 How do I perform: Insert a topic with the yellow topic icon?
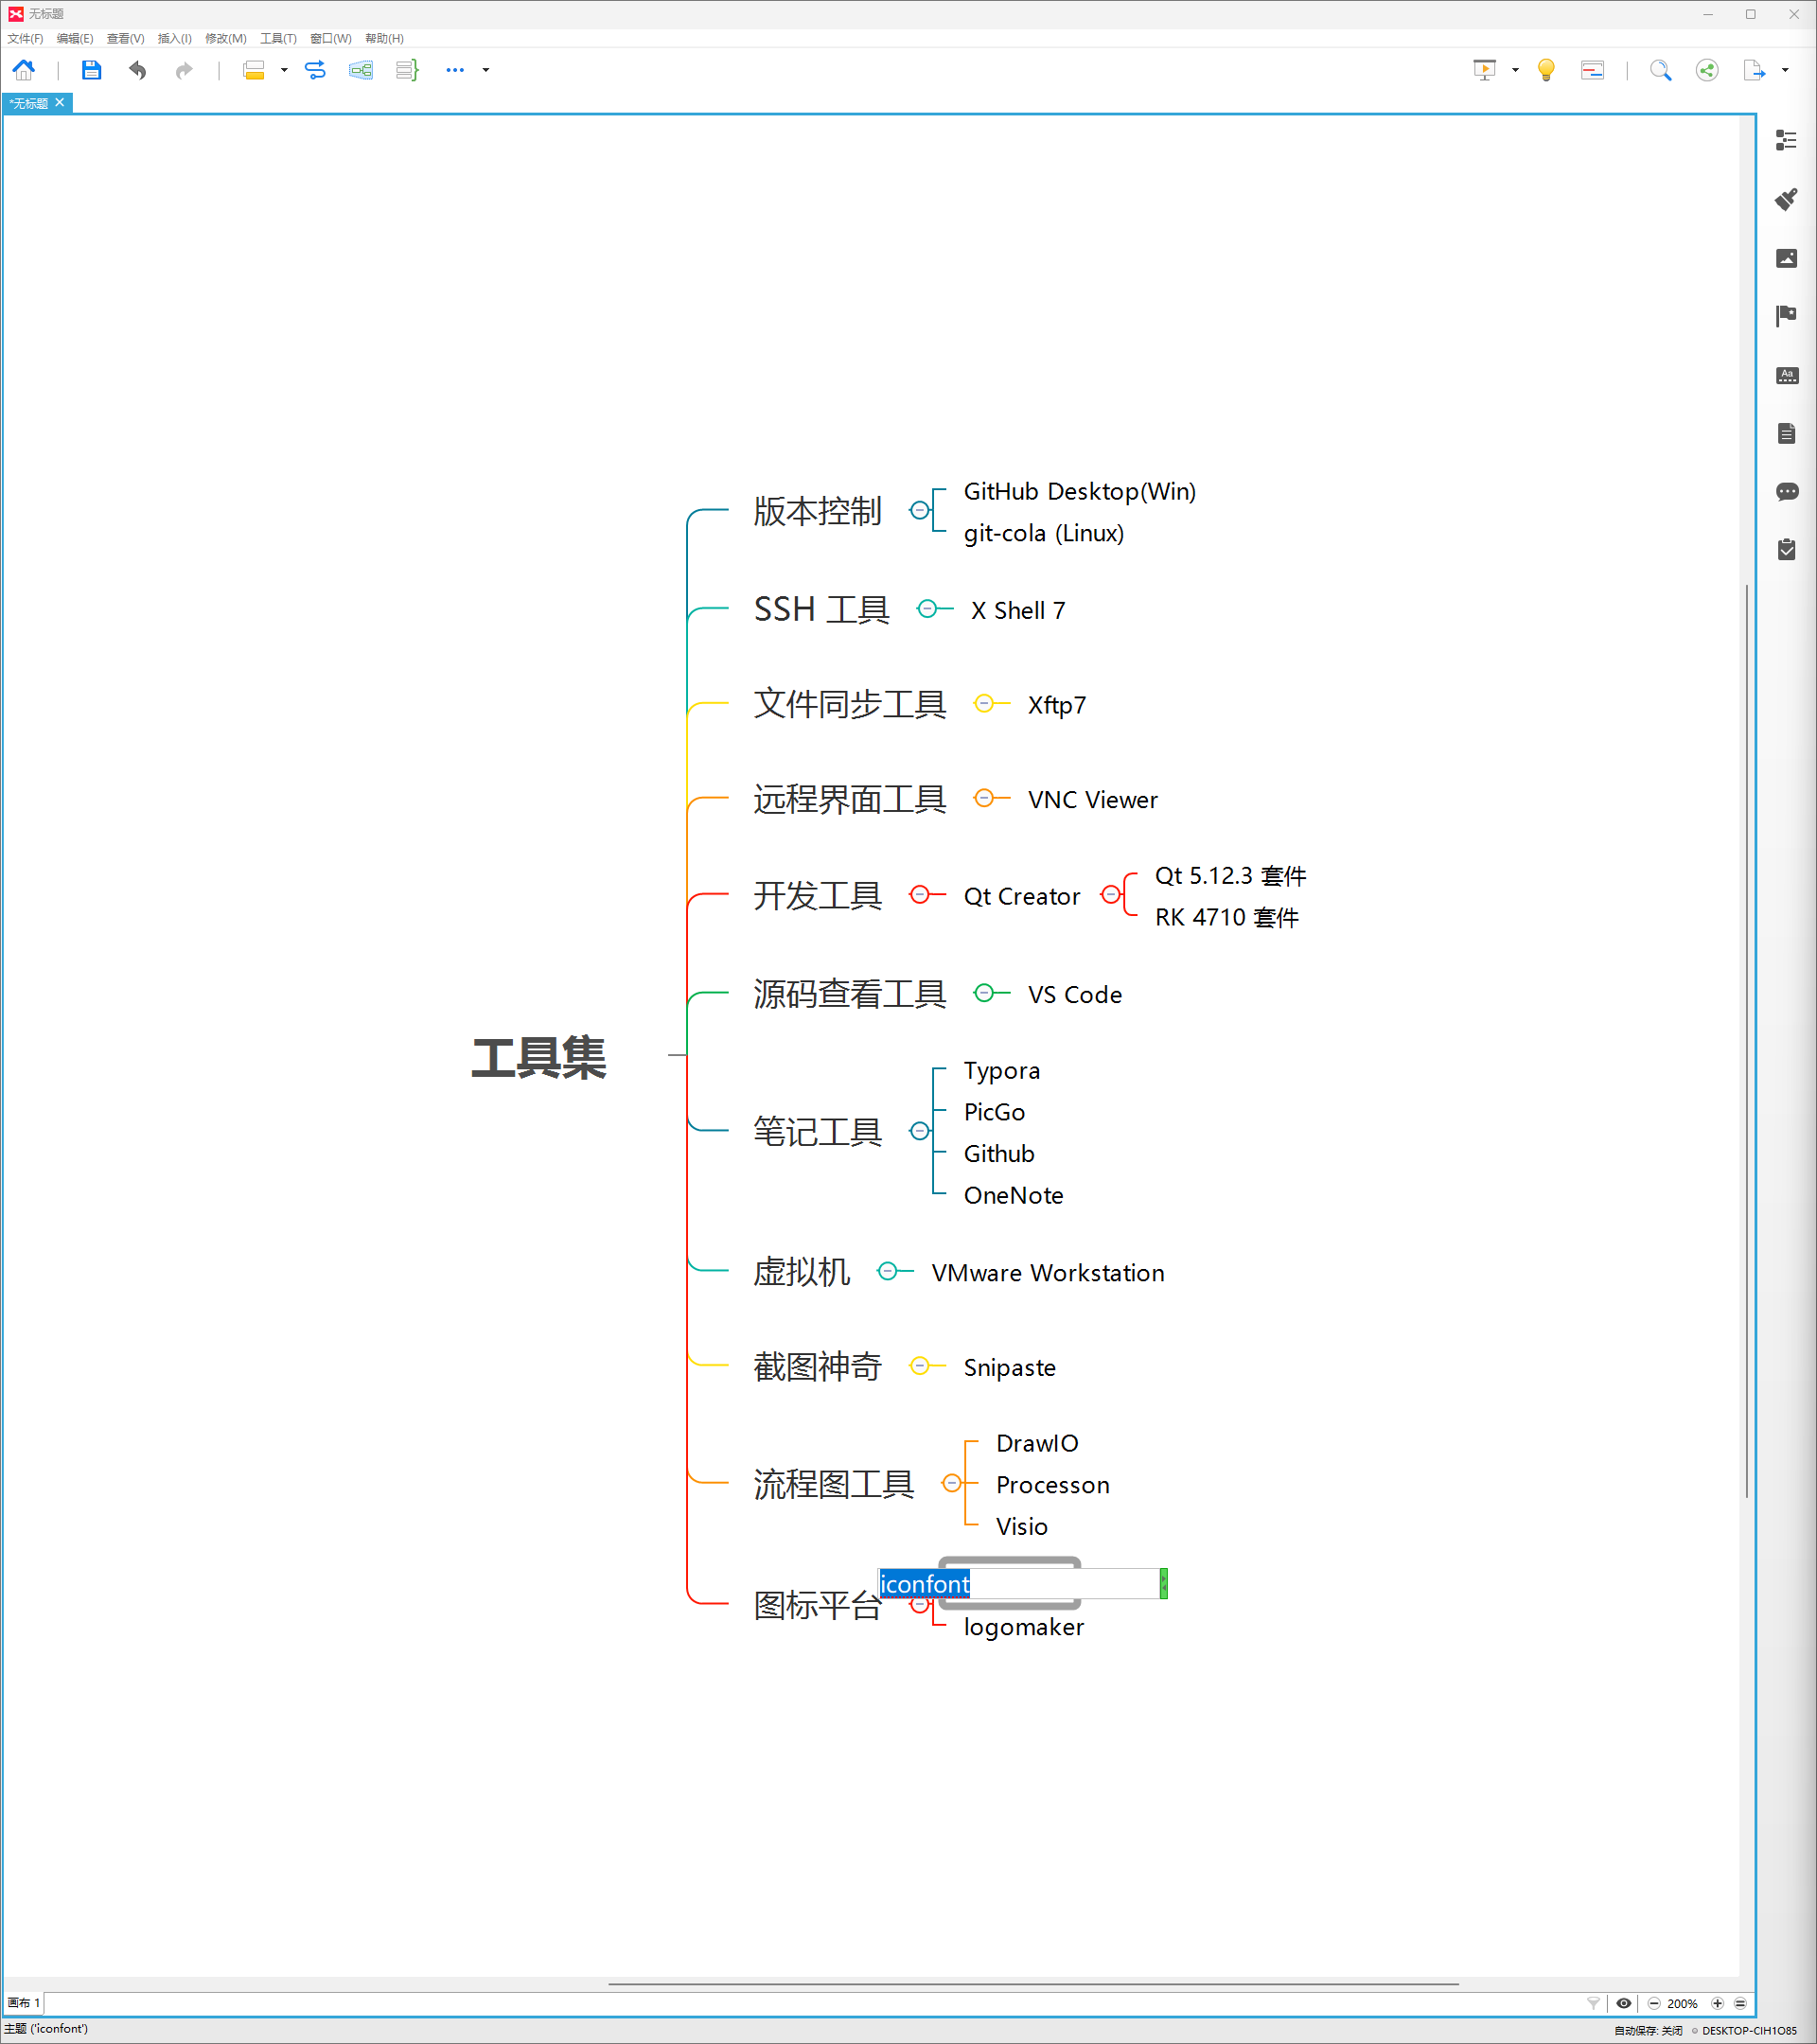click(x=254, y=70)
